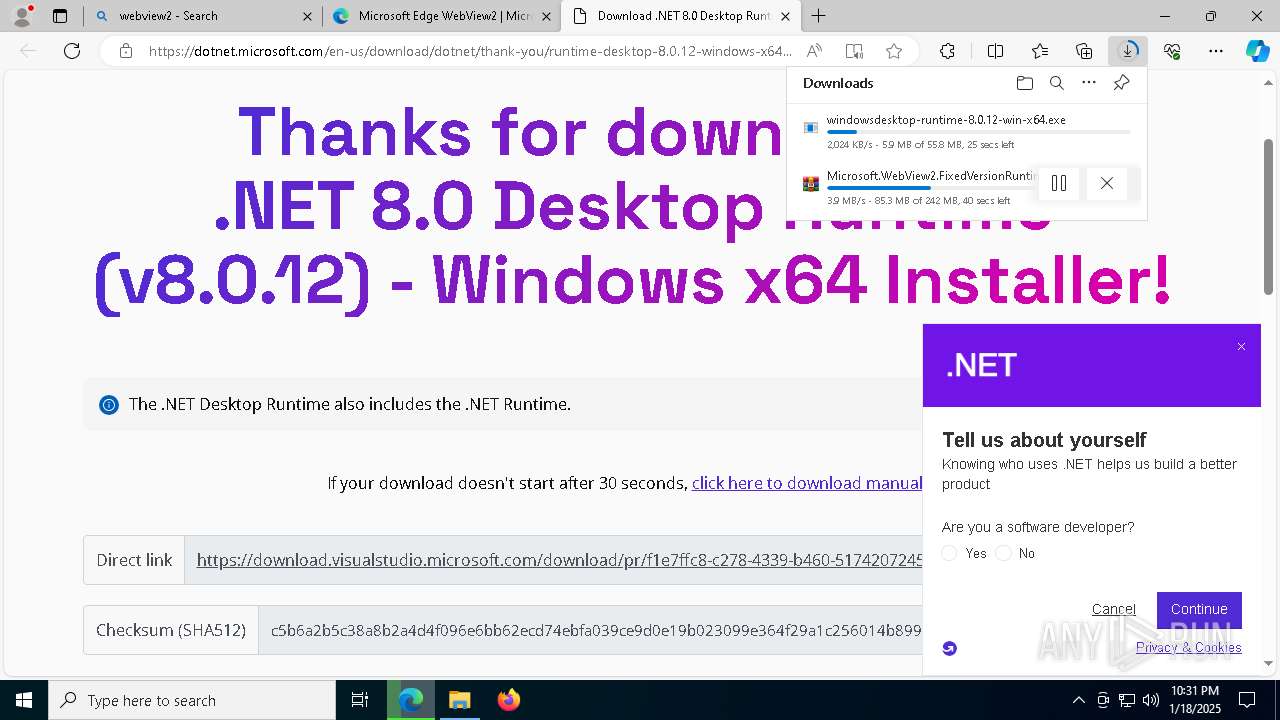Open the notification center
Image resolution: width=1280 pixels, height=720 pixels.
tap(1247, 700)
